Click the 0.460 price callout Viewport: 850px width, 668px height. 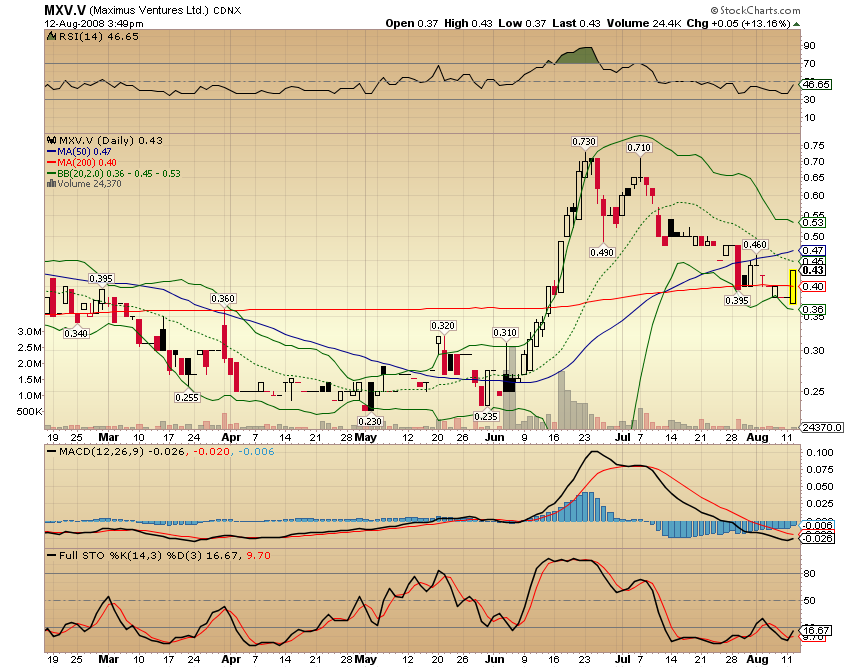755,245
